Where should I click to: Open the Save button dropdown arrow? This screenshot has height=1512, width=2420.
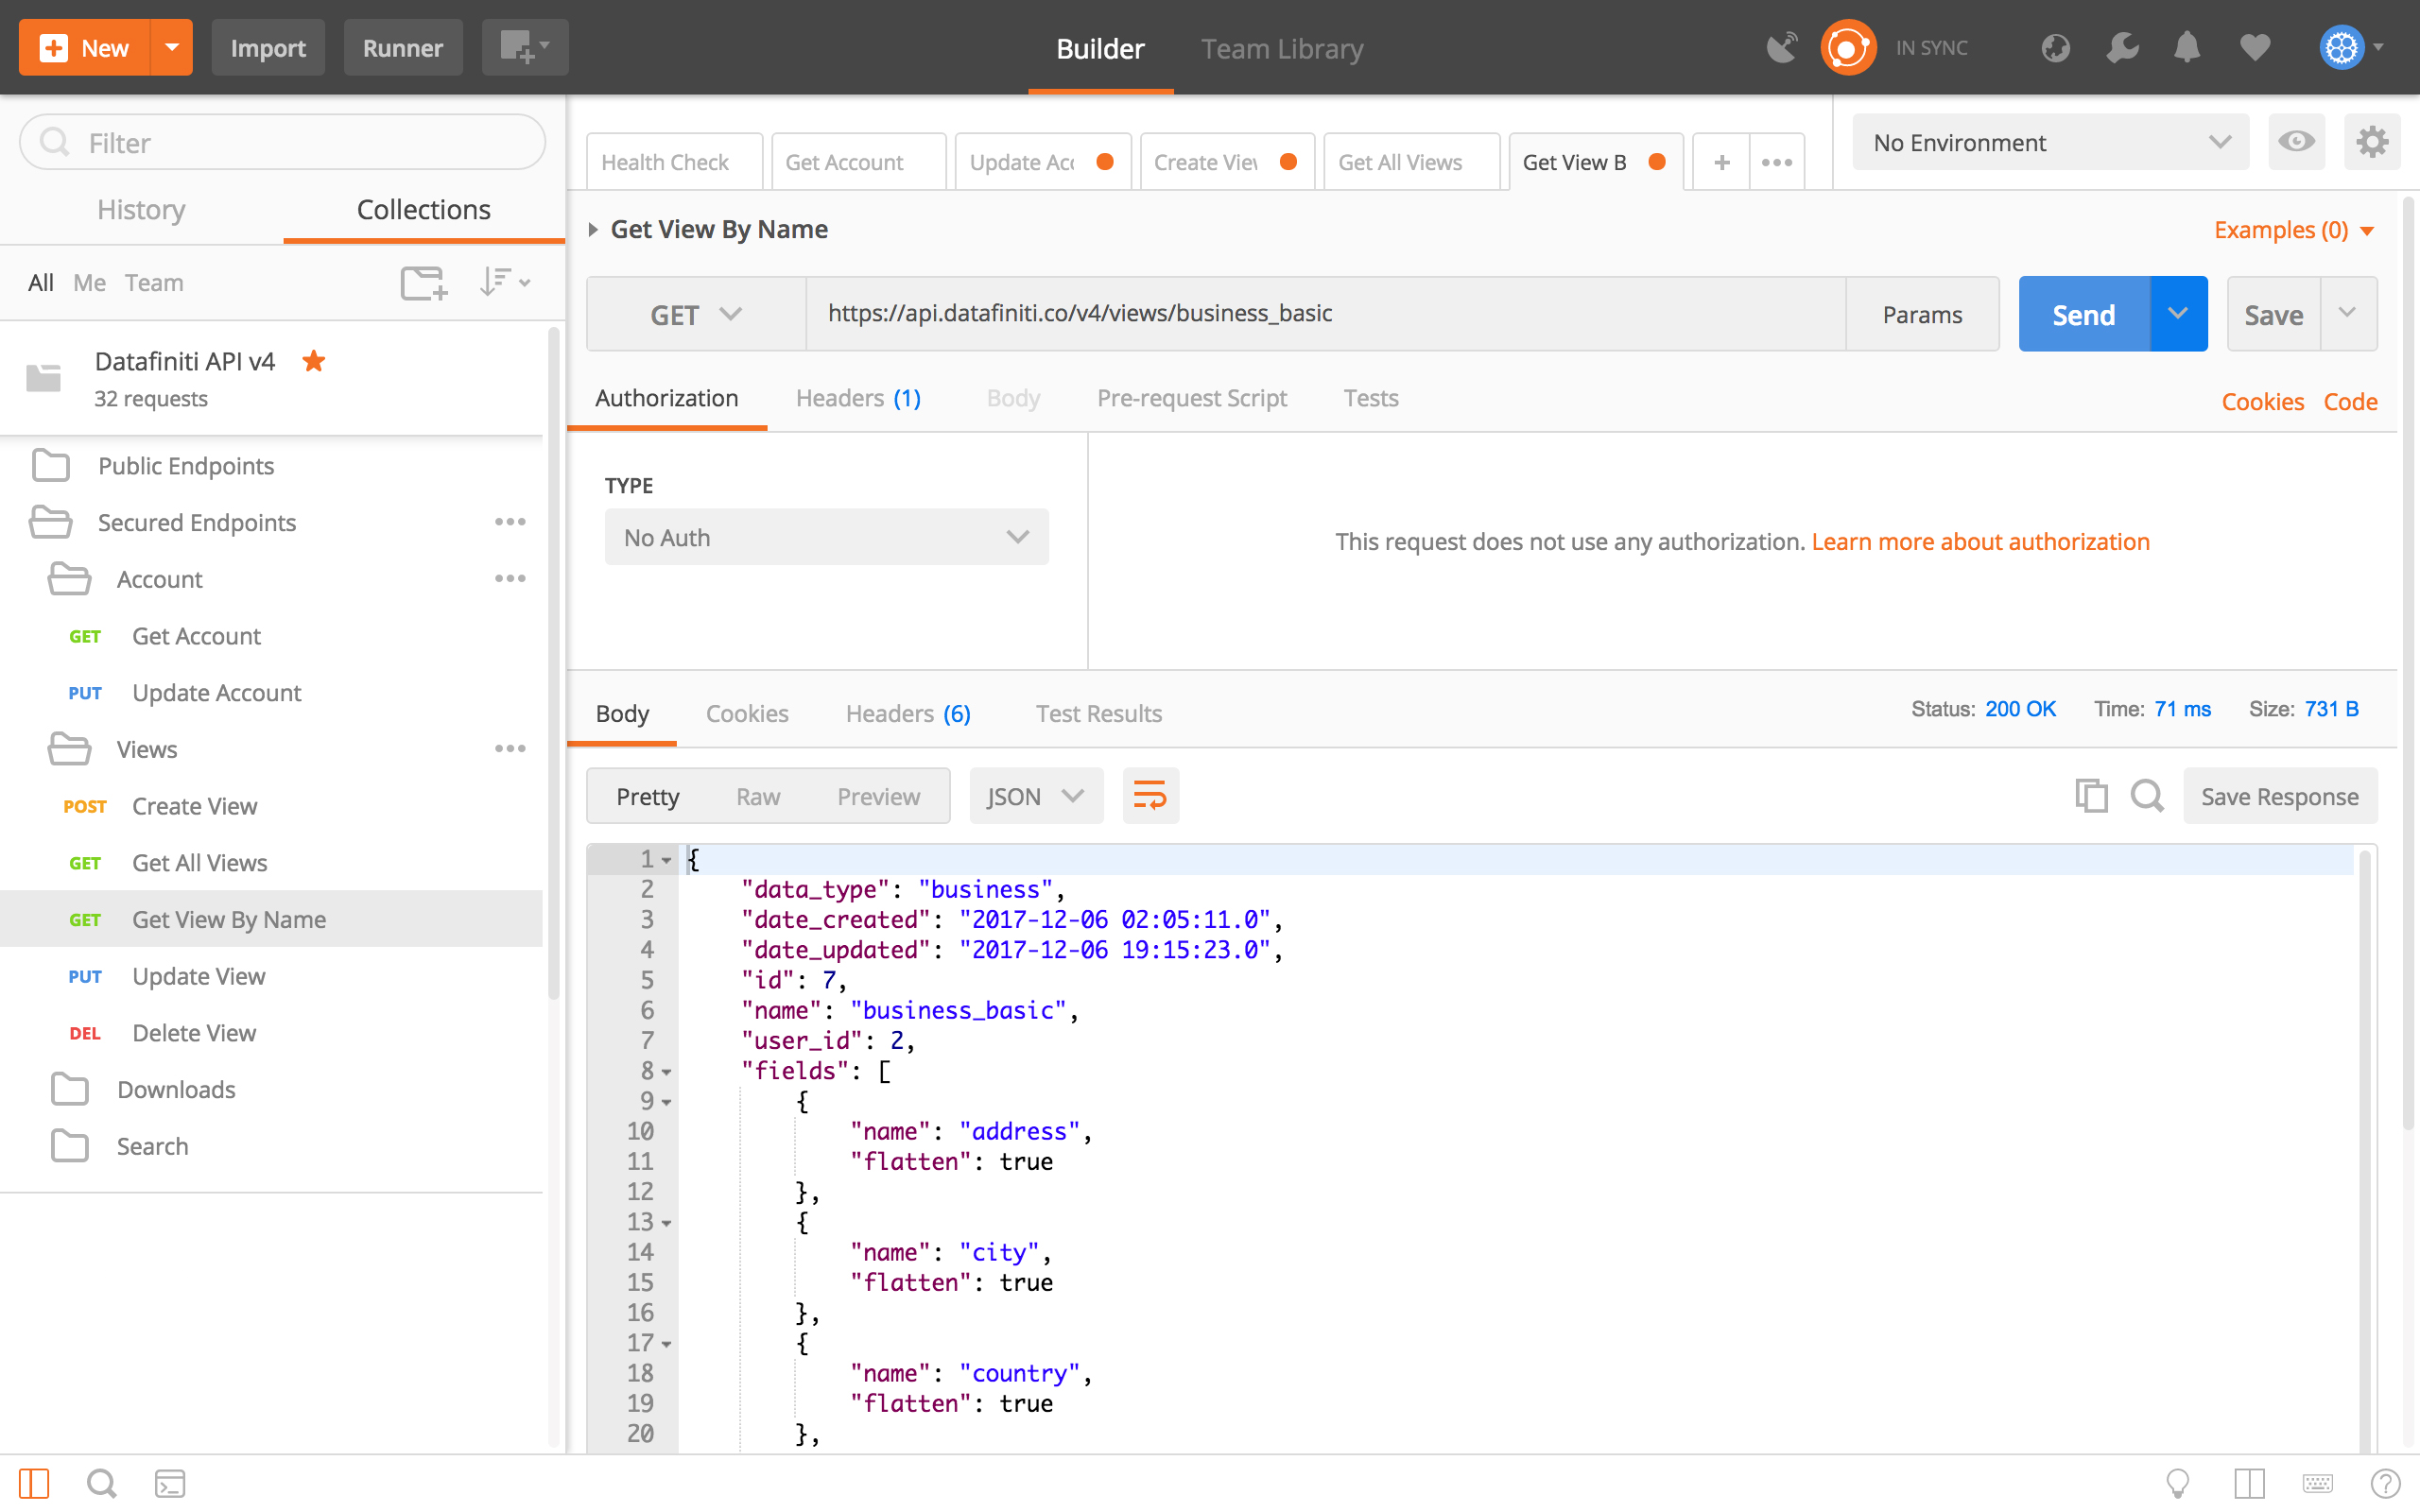tap(2347, 314)
